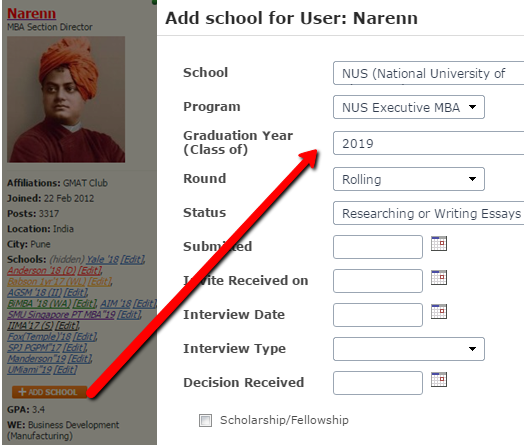The height and width of the screenshot is (445, 524).
Task: Open the Program dropdown showing NUS Executive MBA
Action: pyautogui.click(x=409, y=107)
